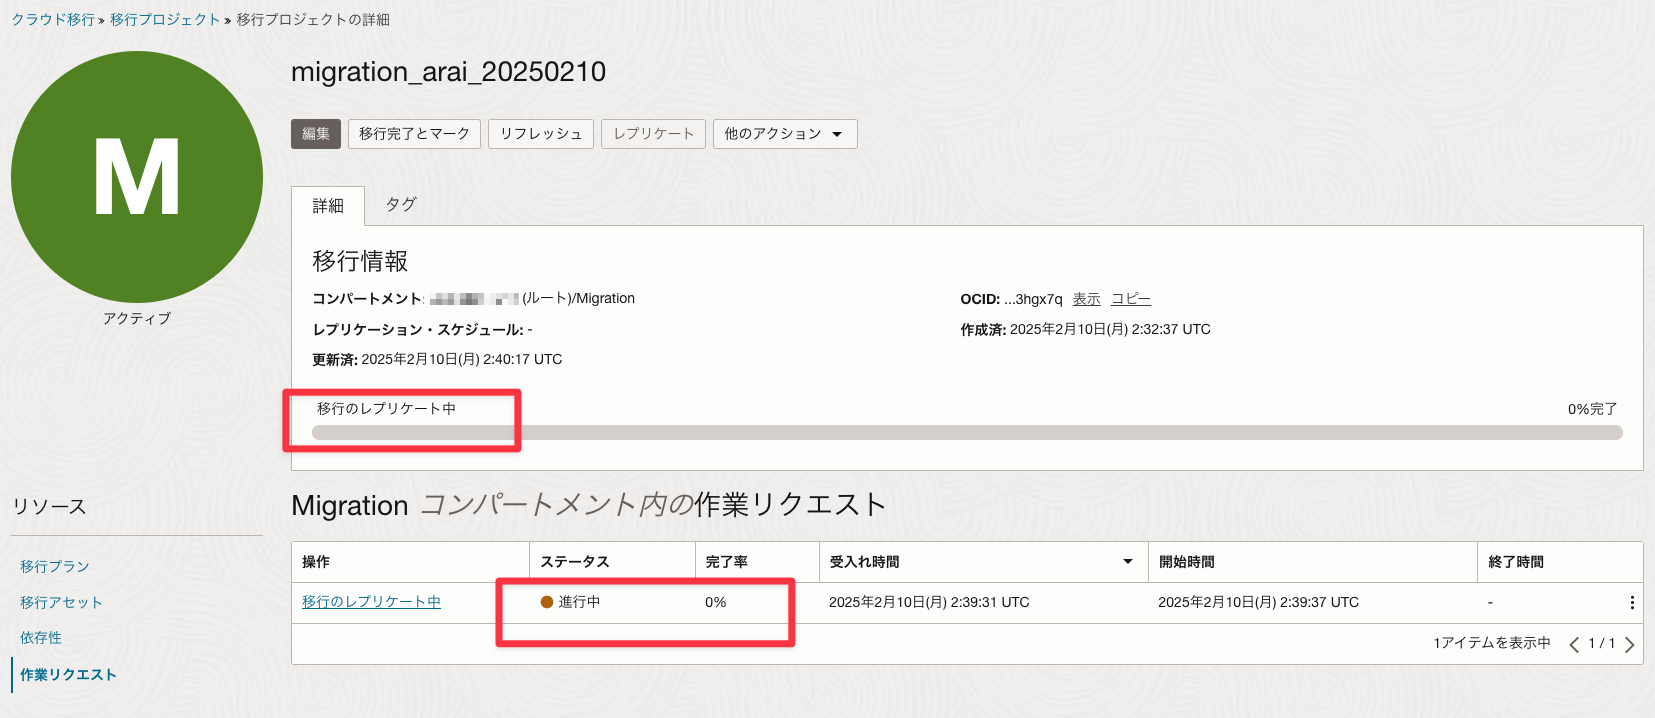Image resolution: width=1655 pixels, height=718 pixels.
Task: Click the migration replication progress bar
Action: tap(967, 432)
